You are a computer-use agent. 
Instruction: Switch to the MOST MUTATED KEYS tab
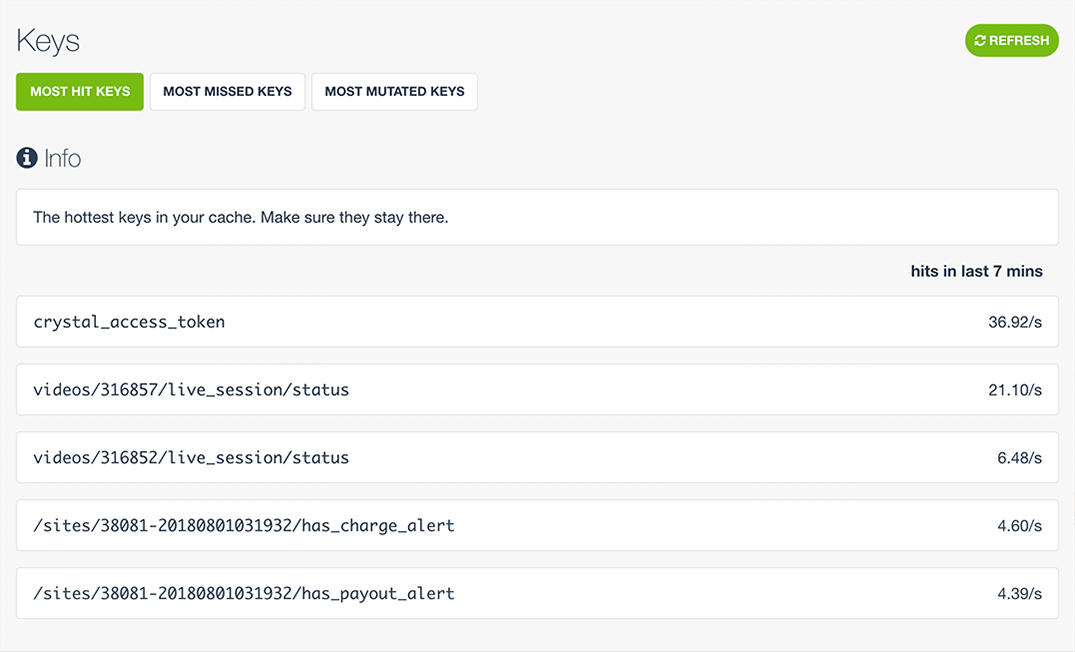[x=394, y=91]
